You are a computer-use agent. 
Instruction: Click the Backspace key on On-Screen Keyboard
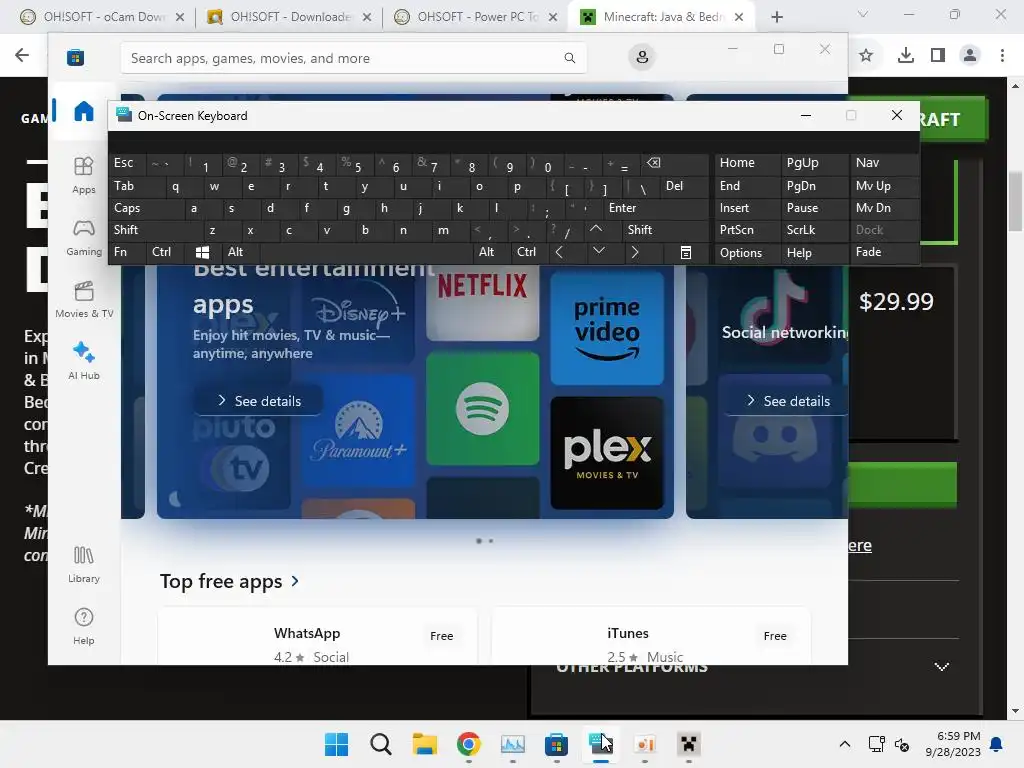pos(654,163)
